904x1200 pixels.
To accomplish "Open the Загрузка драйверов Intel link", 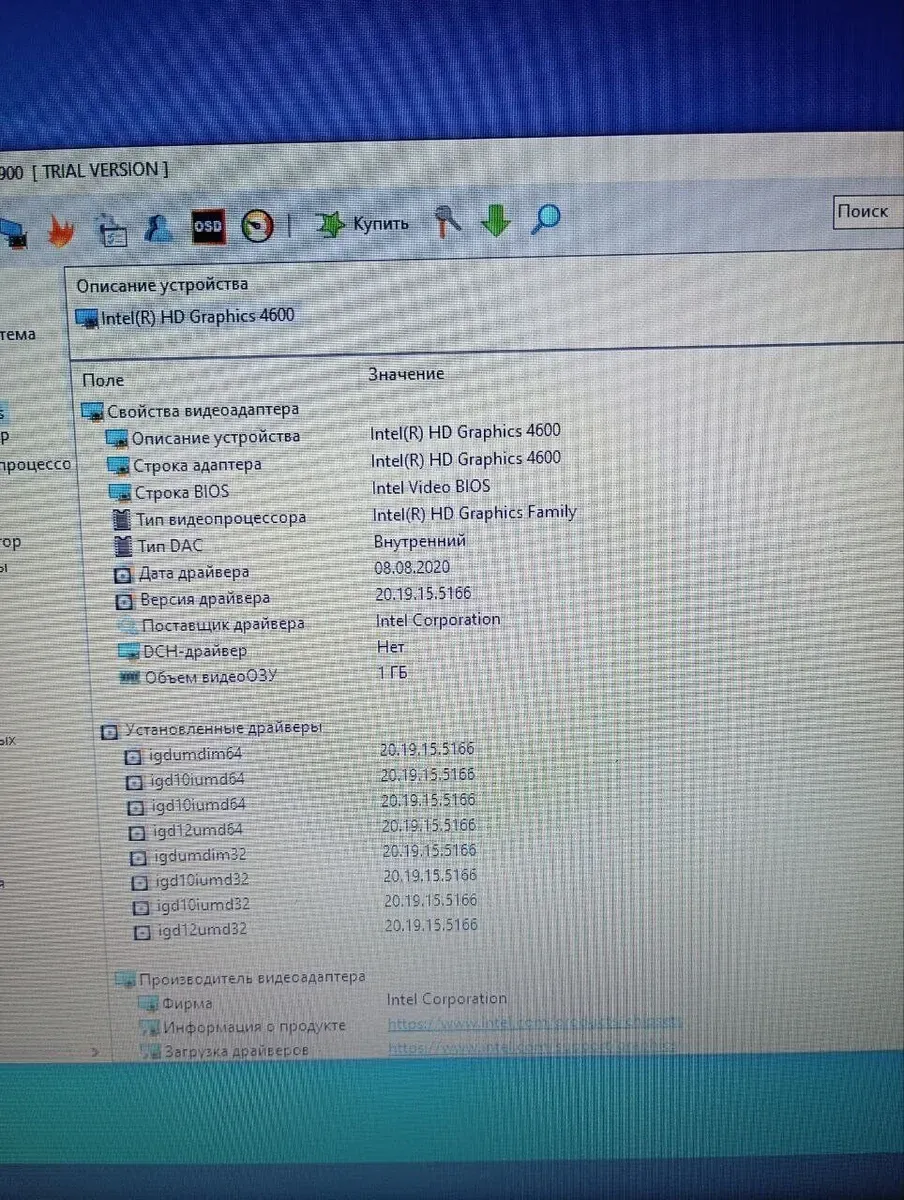I will [x=532, y=1048].
